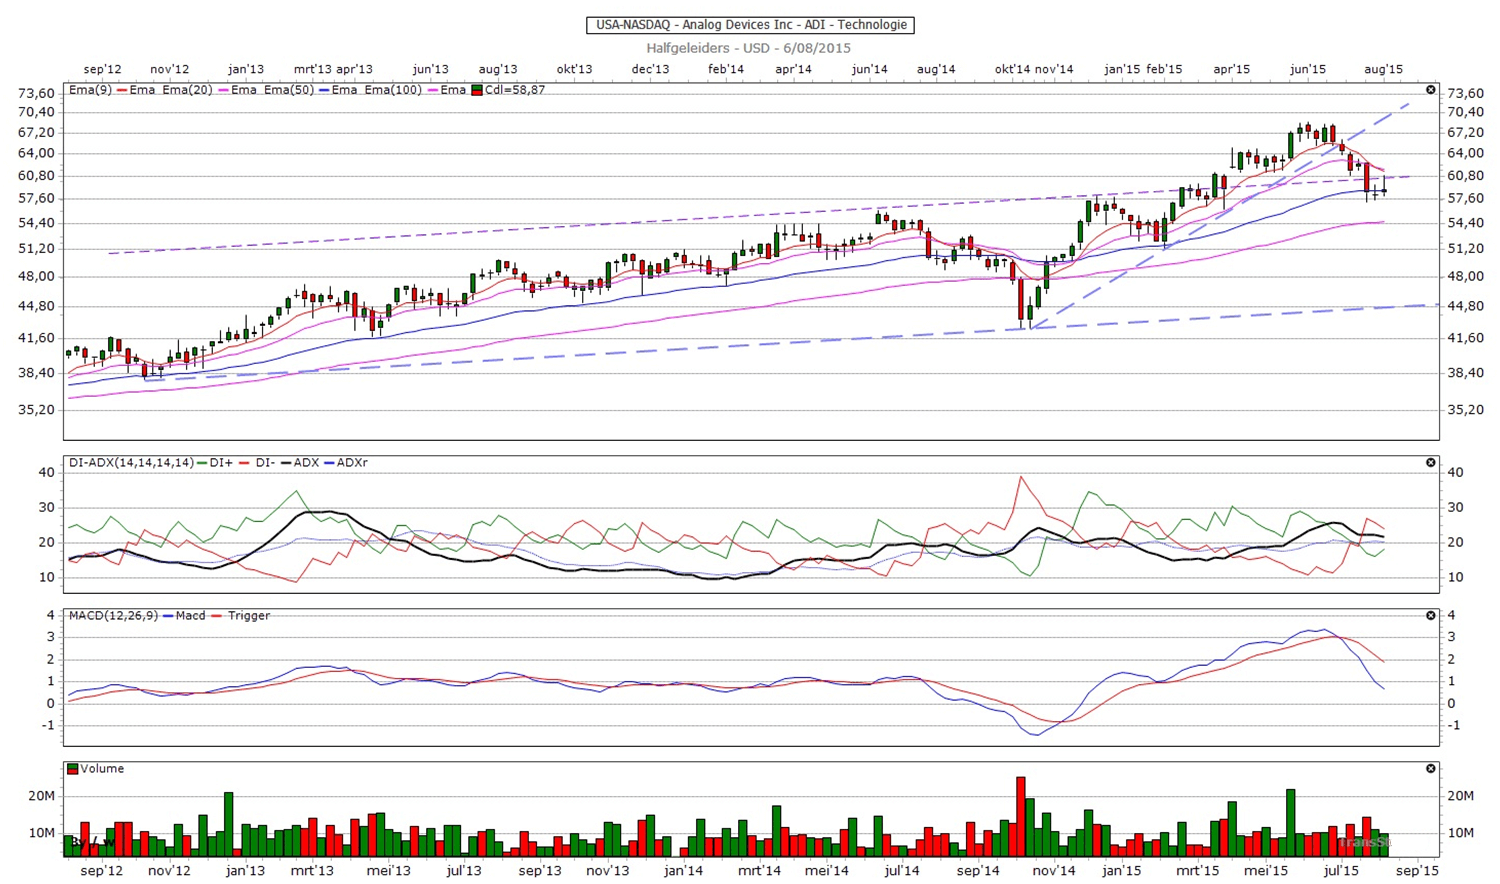This screenshot has height=884, width=1500.
Task: Click the MACD(12,26,9) panel label
Action: tap(113, 616)
